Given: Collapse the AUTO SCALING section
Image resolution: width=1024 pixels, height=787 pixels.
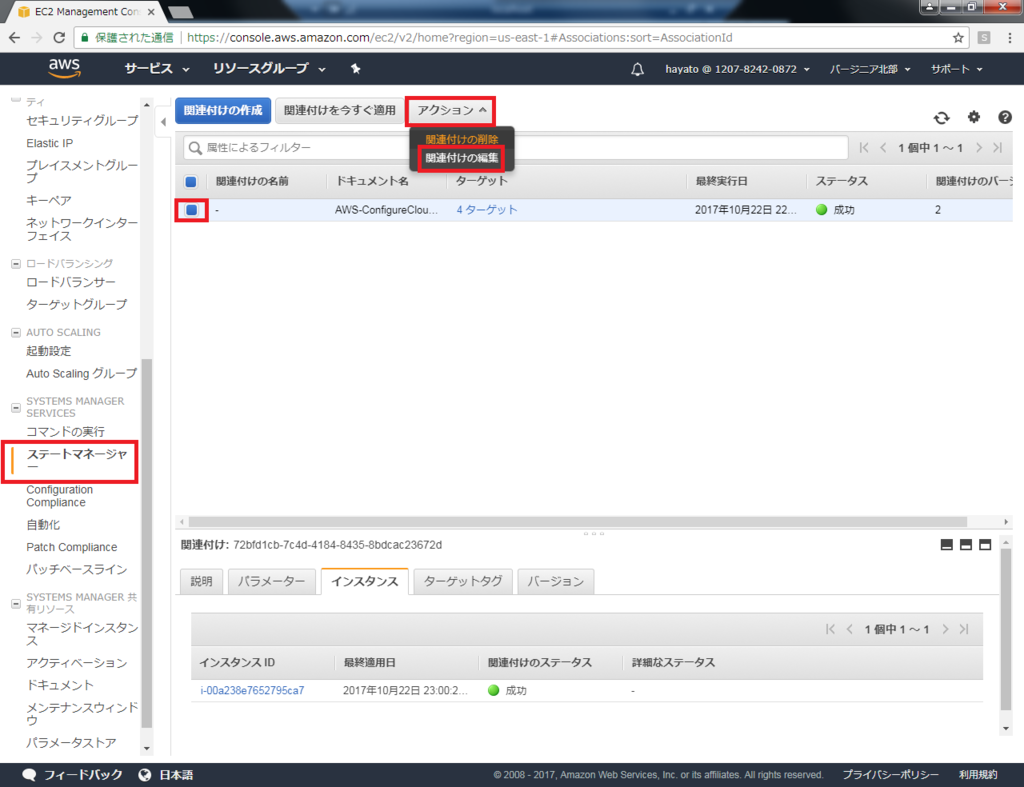Looking at the screenshot, I should click(x=16, y=332).
